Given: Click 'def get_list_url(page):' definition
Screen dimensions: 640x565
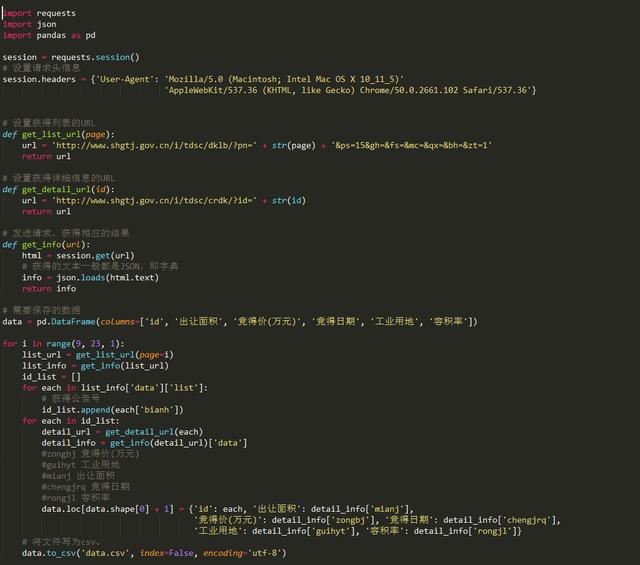Looking at the screenshot, I should point(58,134).
